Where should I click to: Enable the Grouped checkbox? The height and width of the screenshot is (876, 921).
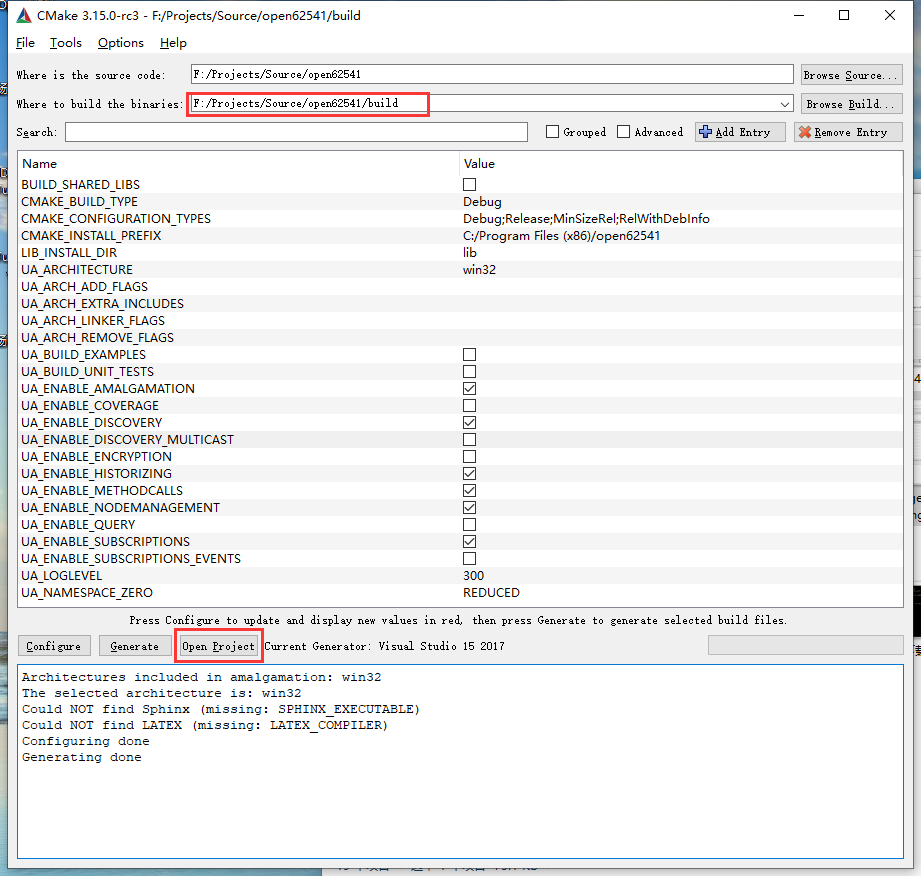coord(552,132)
